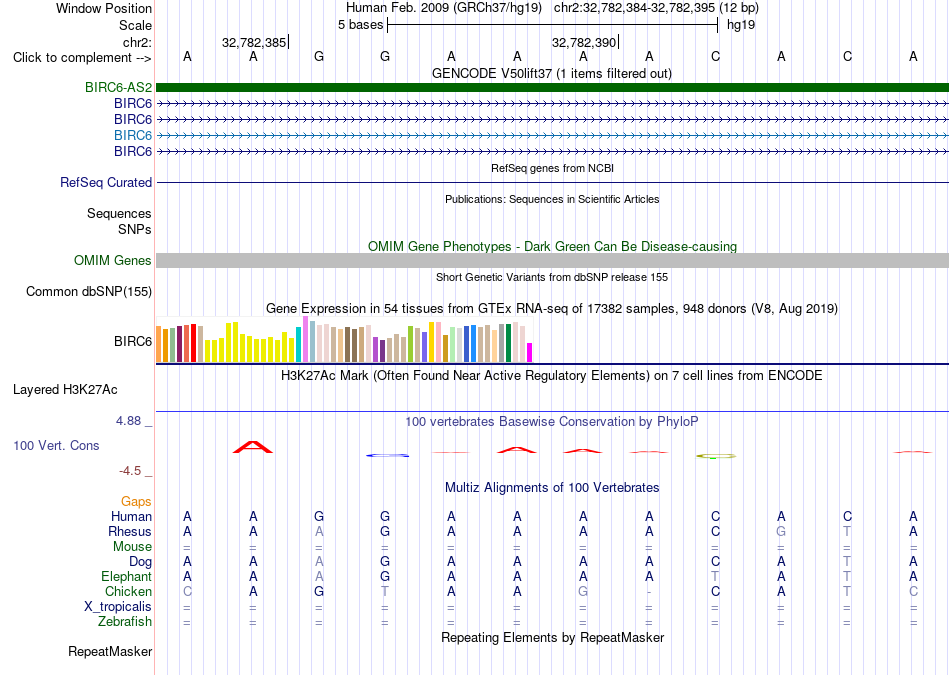The height and width of the screenshot is (675, 950).
Task: Select the Elephant species row label
Action: [x=126, y=576]
